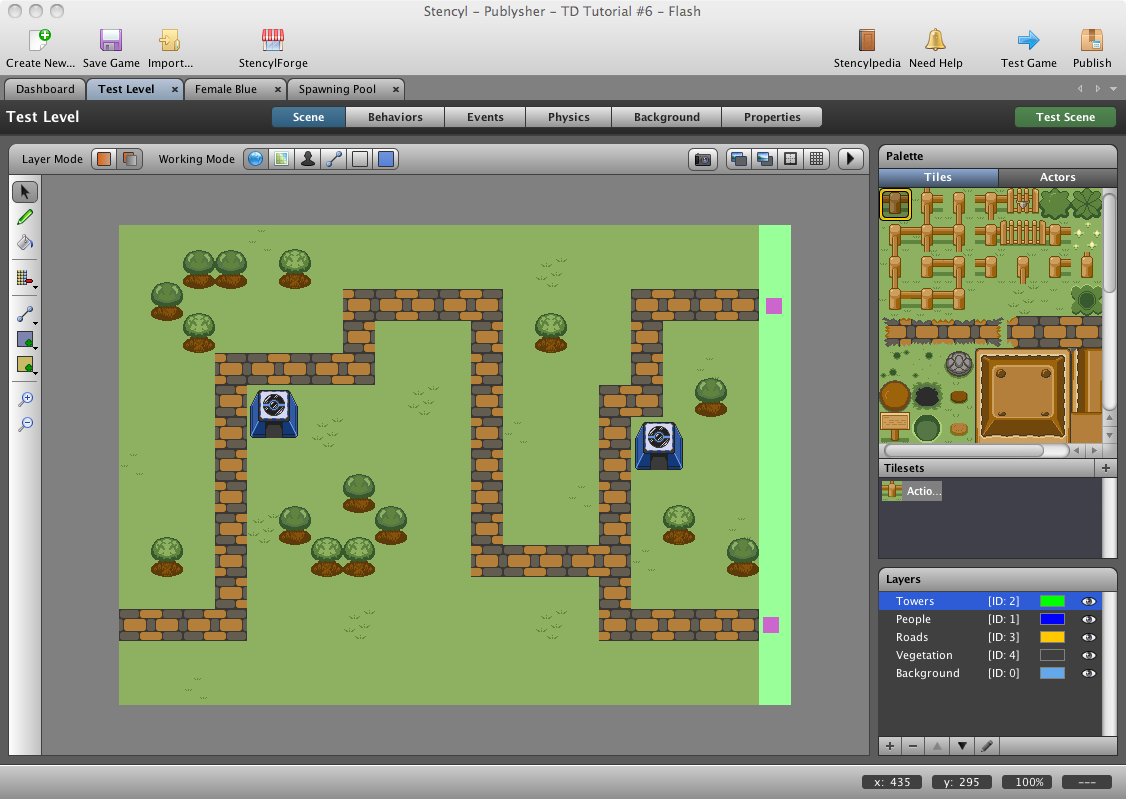Click the green Test Scene button
This screenshot has width=1126, height=799.
click(1065, 117)
